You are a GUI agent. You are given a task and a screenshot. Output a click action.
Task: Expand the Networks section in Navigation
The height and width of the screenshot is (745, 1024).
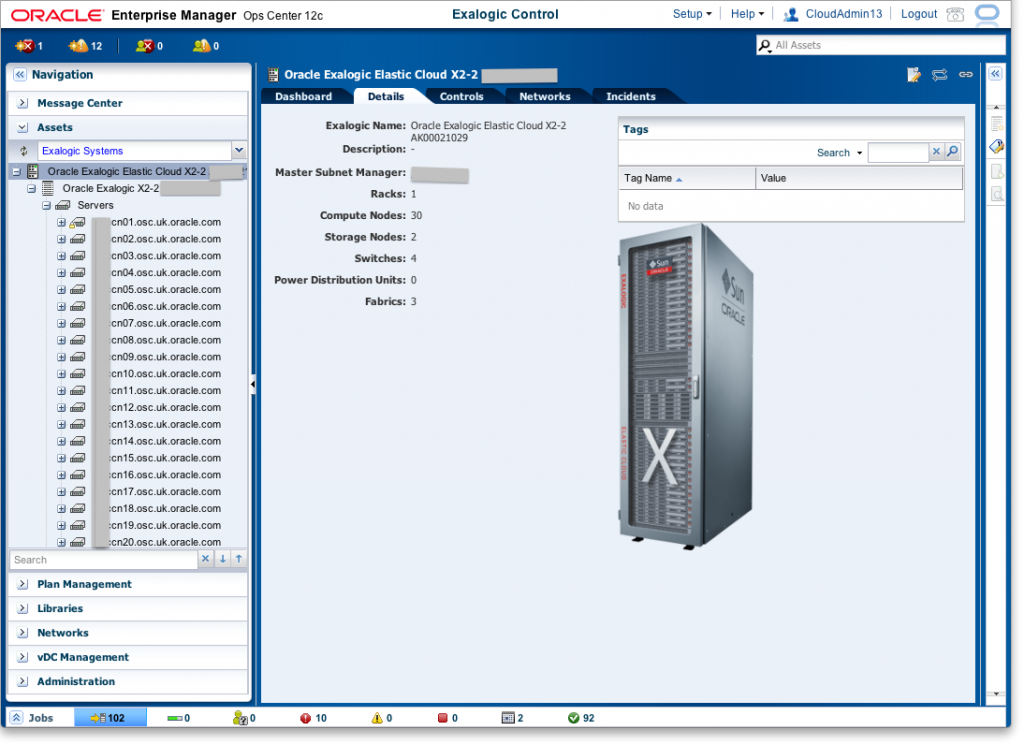[23, 633]
